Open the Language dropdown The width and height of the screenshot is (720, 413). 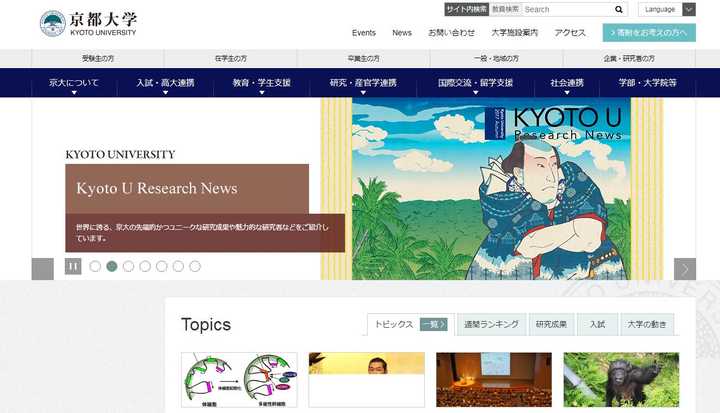[667, 9]
